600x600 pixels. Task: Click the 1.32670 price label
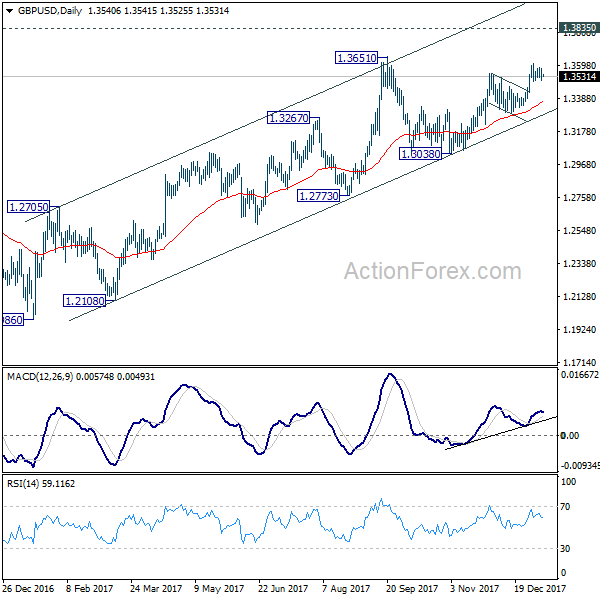click(289, 118)
